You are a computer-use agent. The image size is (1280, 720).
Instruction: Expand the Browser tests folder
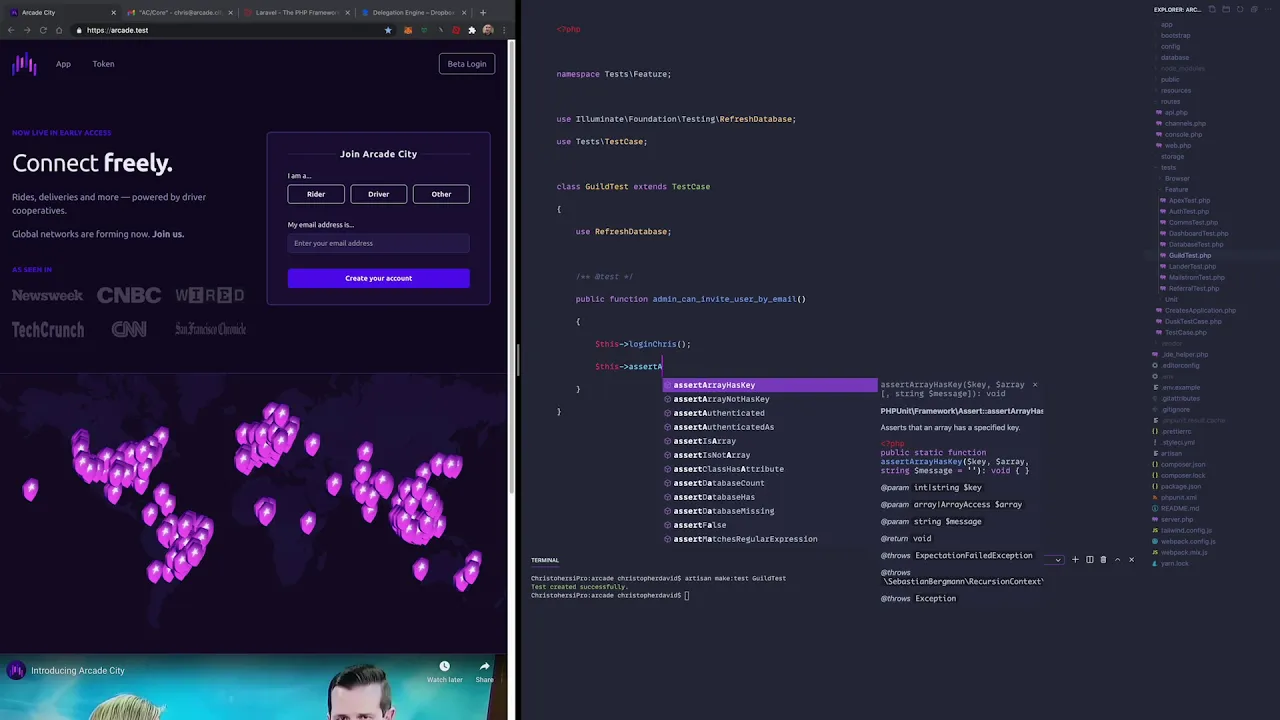[1177, 178]
